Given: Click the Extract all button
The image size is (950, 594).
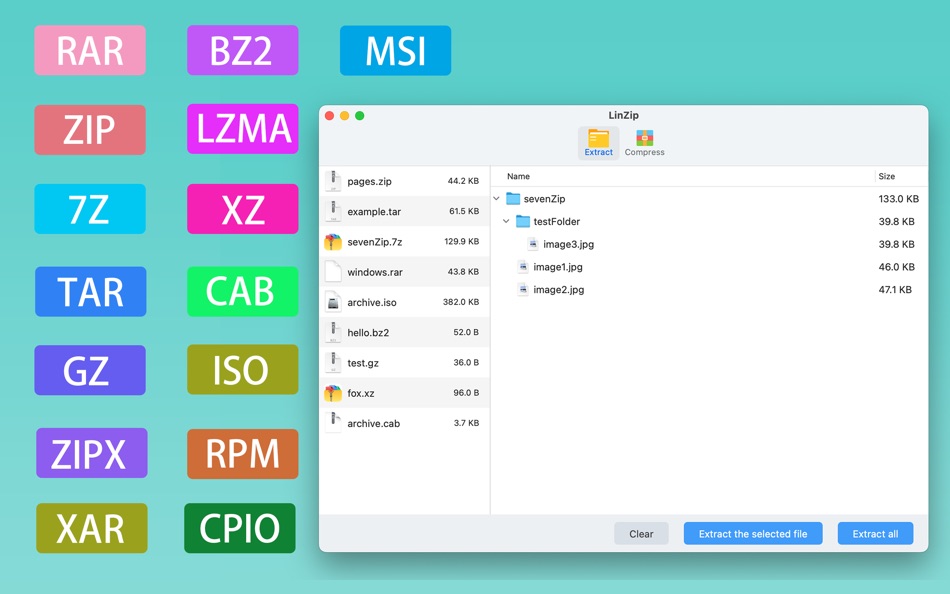Looking at the screenshot, I should [x=875, y=533].
